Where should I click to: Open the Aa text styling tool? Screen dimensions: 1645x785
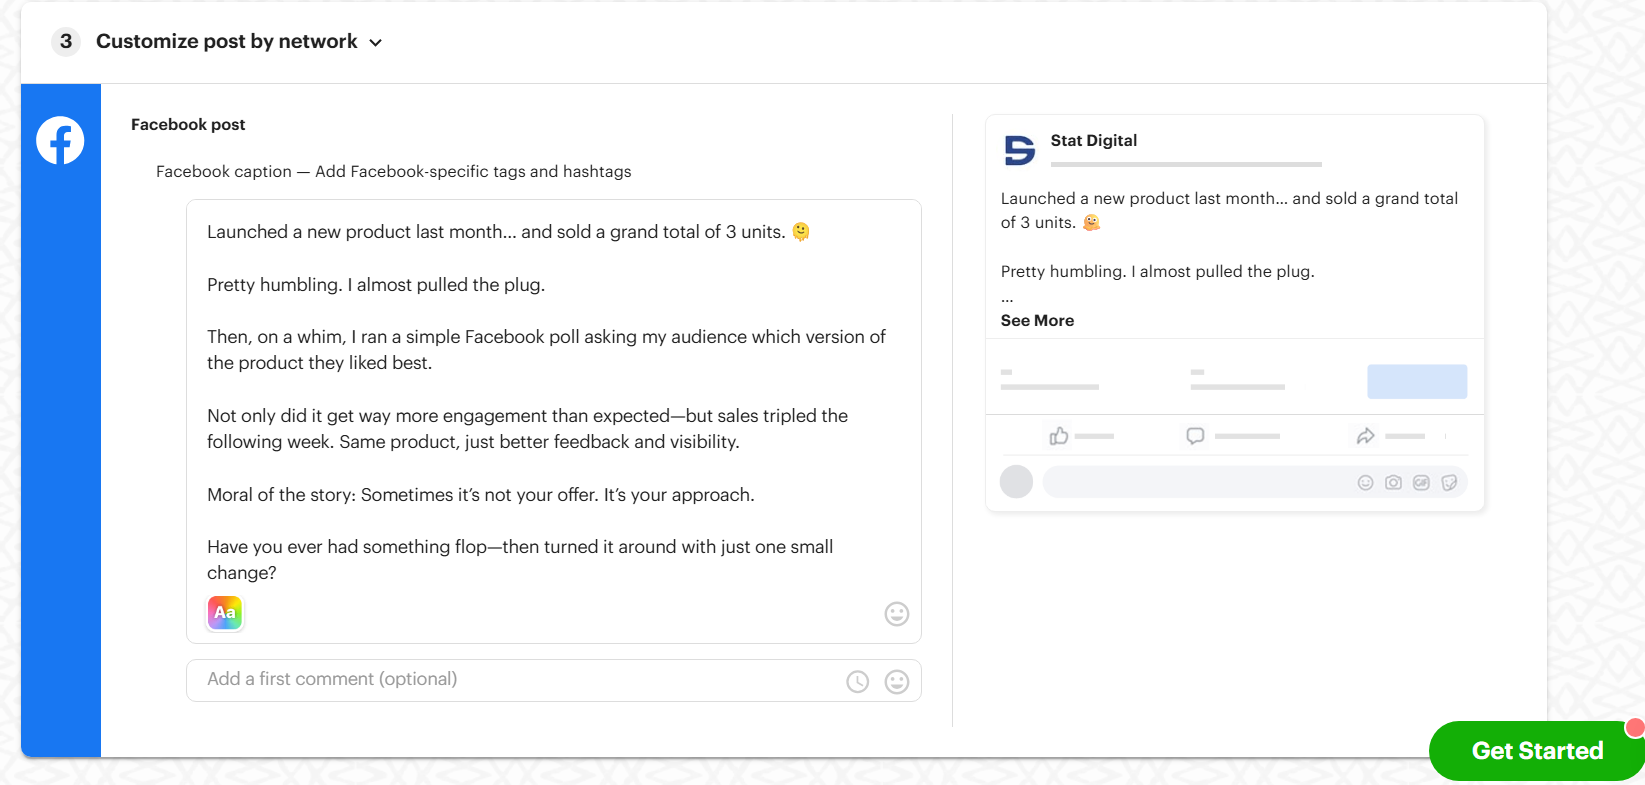click(225, 613)
